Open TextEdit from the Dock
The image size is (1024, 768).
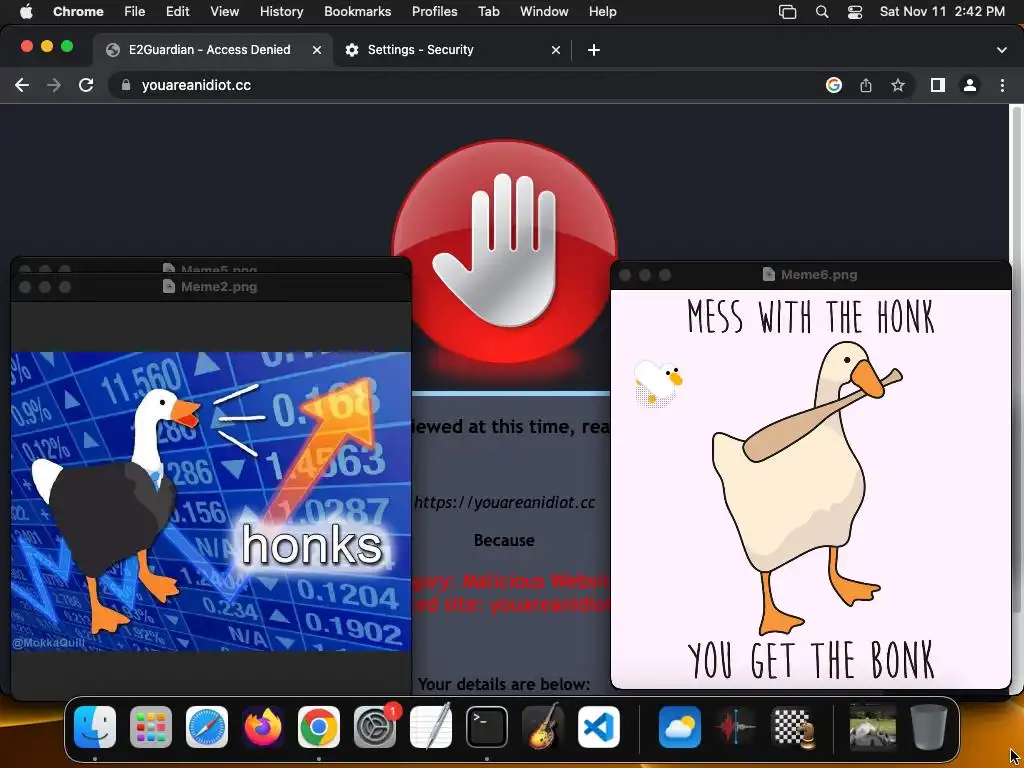[431, 727]
